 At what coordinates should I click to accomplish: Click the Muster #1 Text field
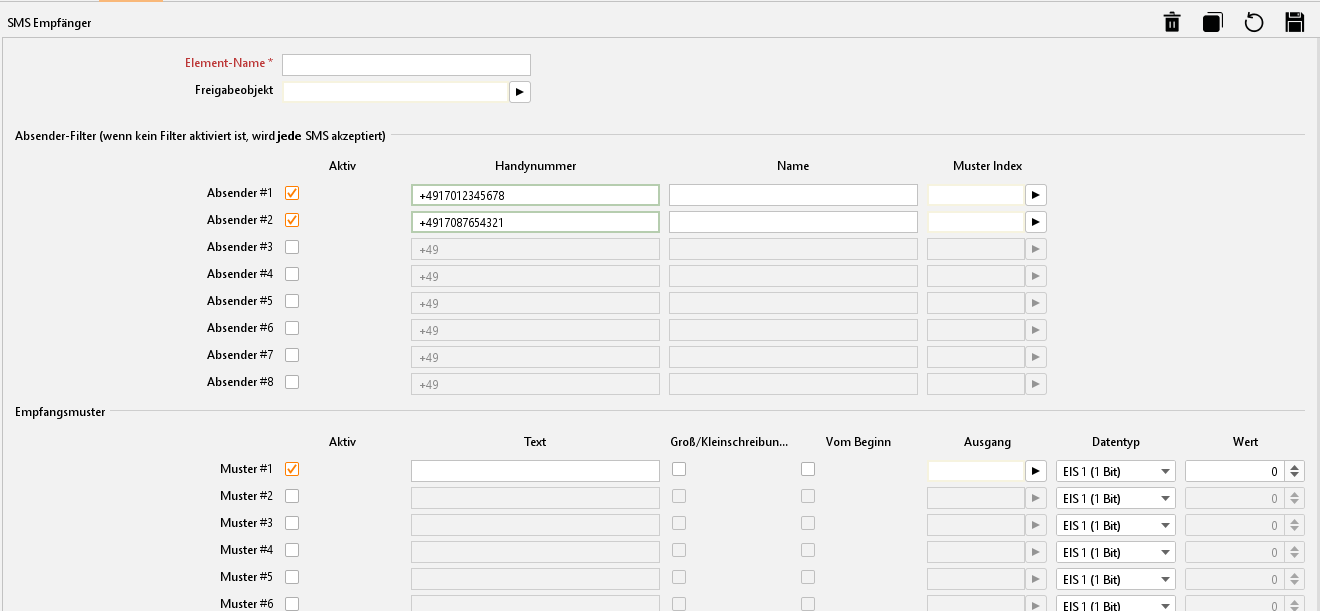coord(535,471)
